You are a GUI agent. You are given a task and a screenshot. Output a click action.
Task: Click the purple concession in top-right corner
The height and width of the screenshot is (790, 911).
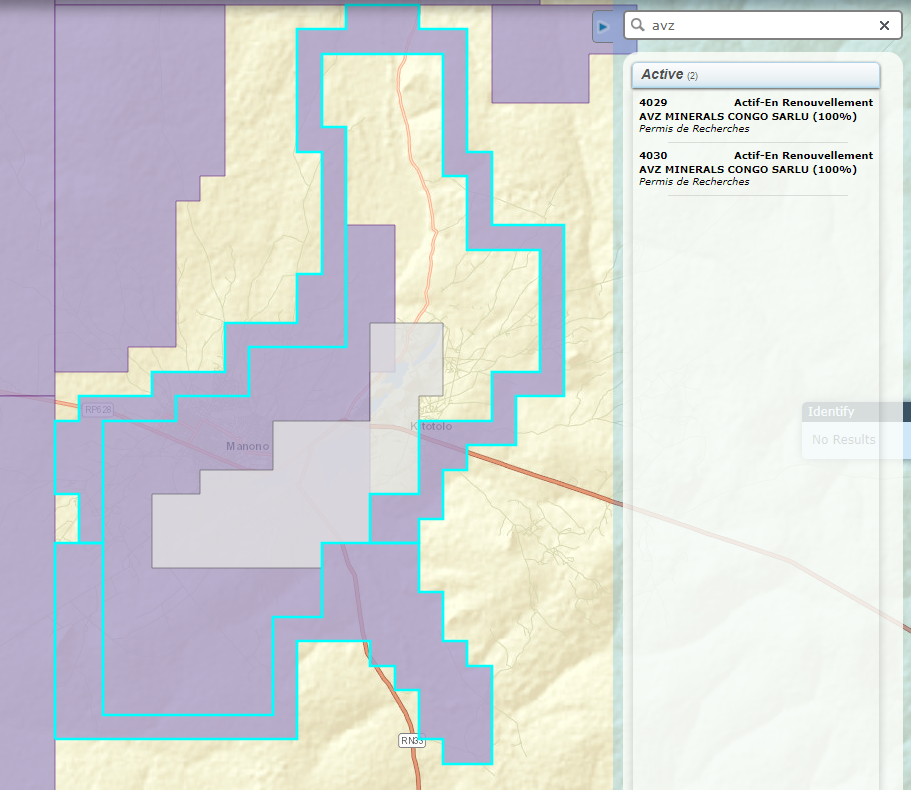click(550, 55)
